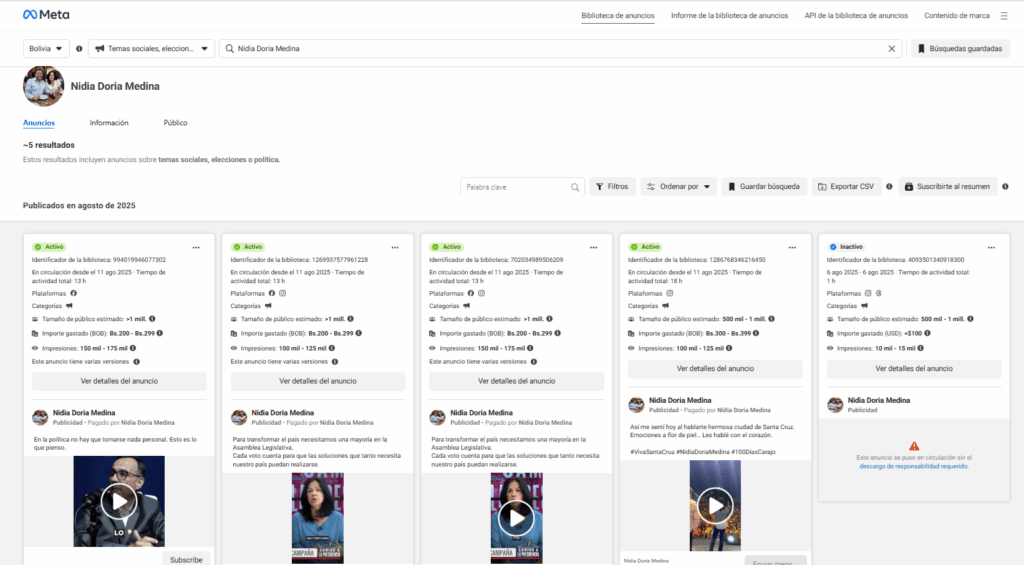Play the video in fourth ad card

[x=714, y=505]
